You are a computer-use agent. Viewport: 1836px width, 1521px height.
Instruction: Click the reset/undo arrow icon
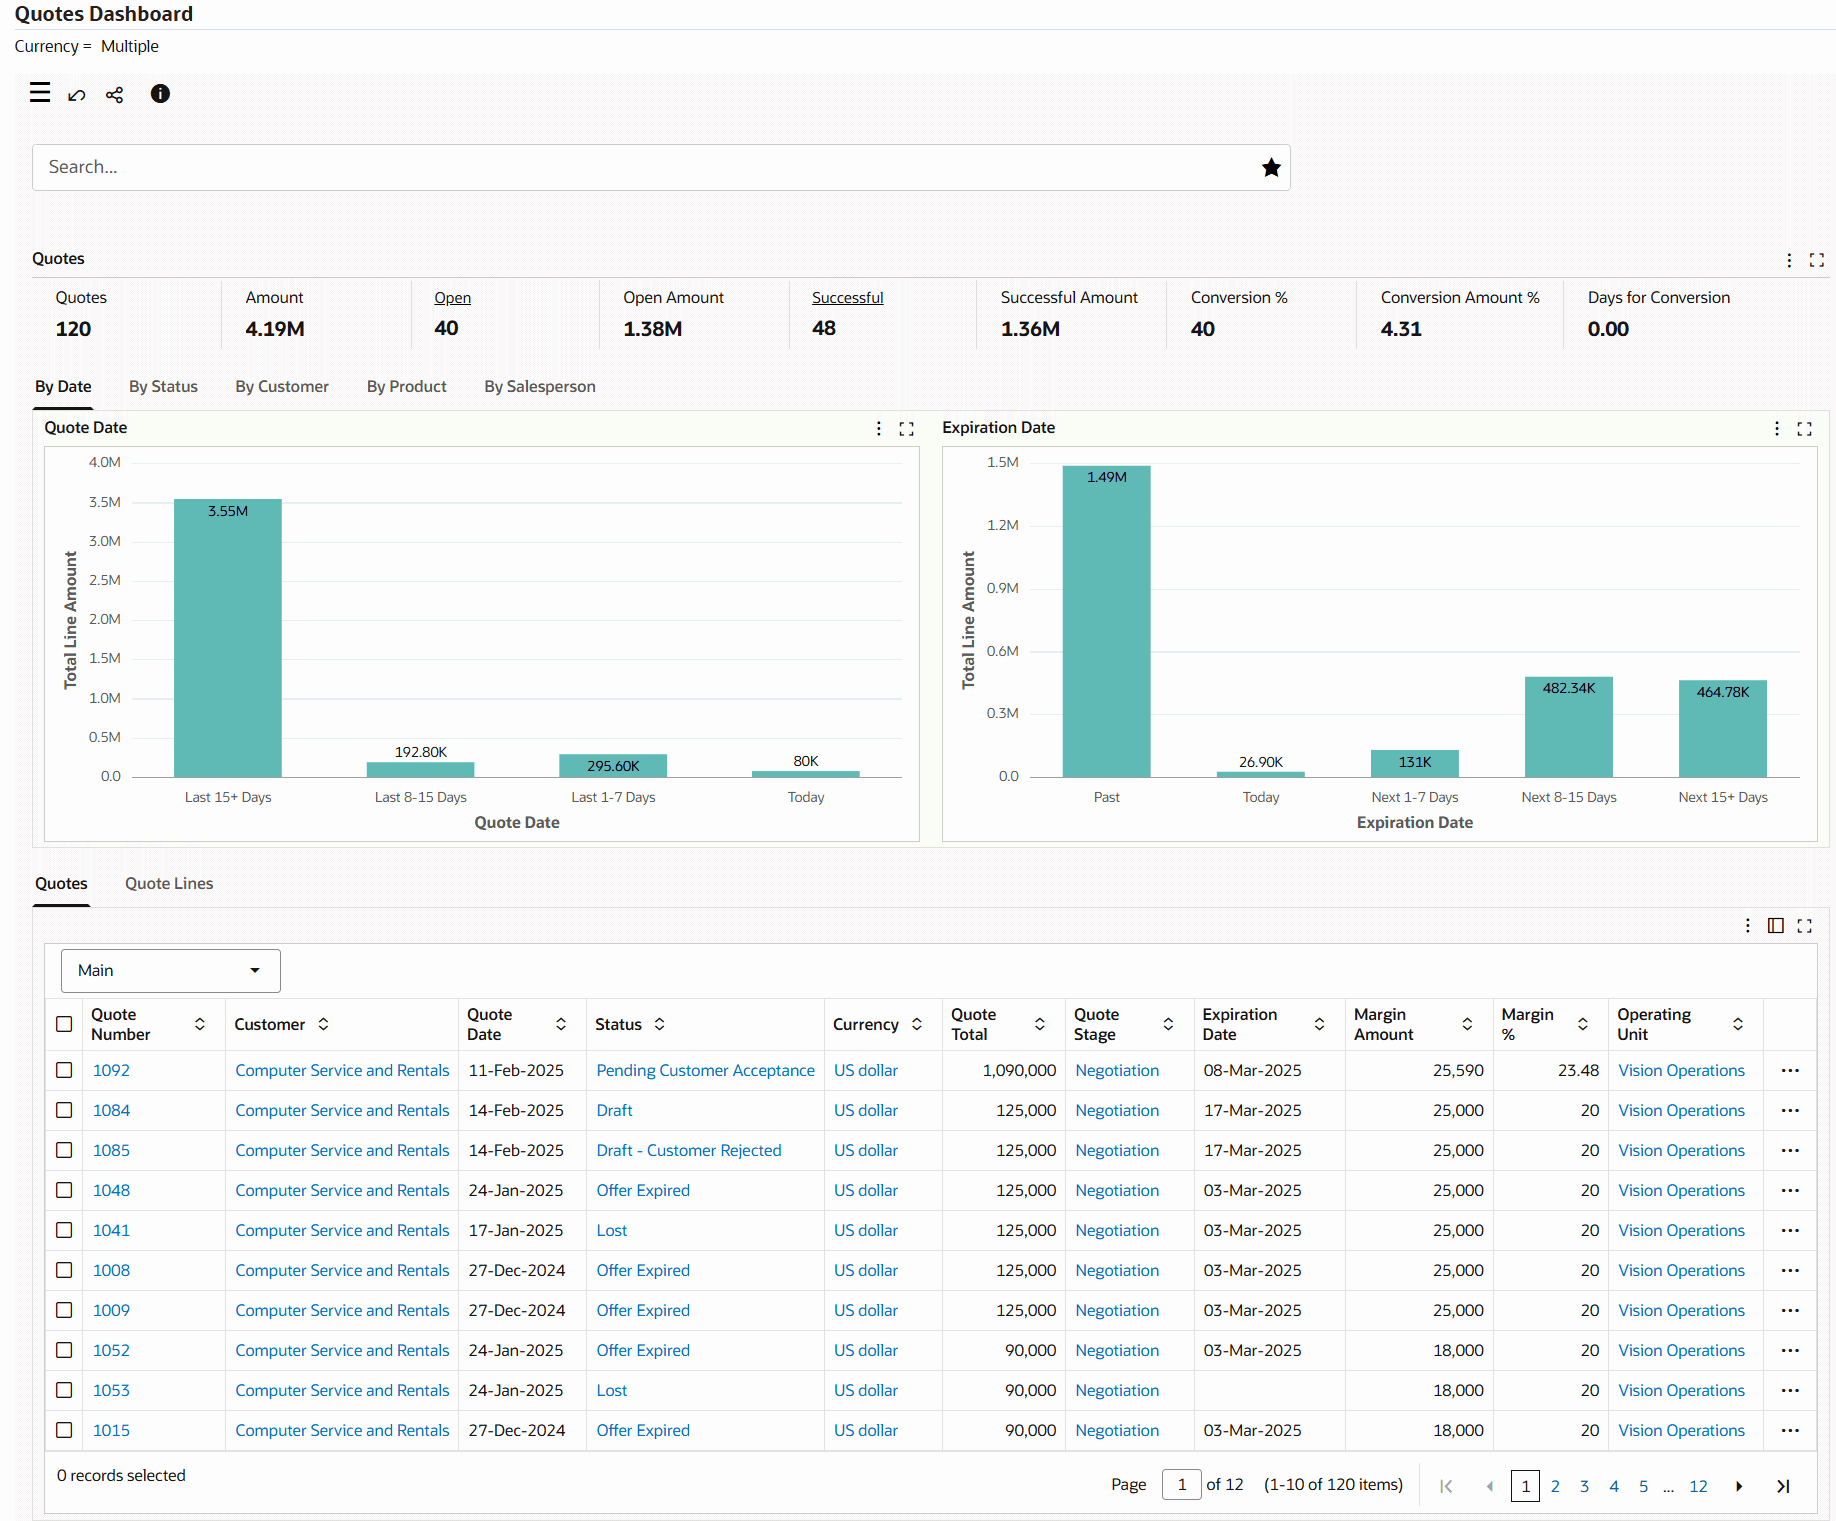click(77, 95)
